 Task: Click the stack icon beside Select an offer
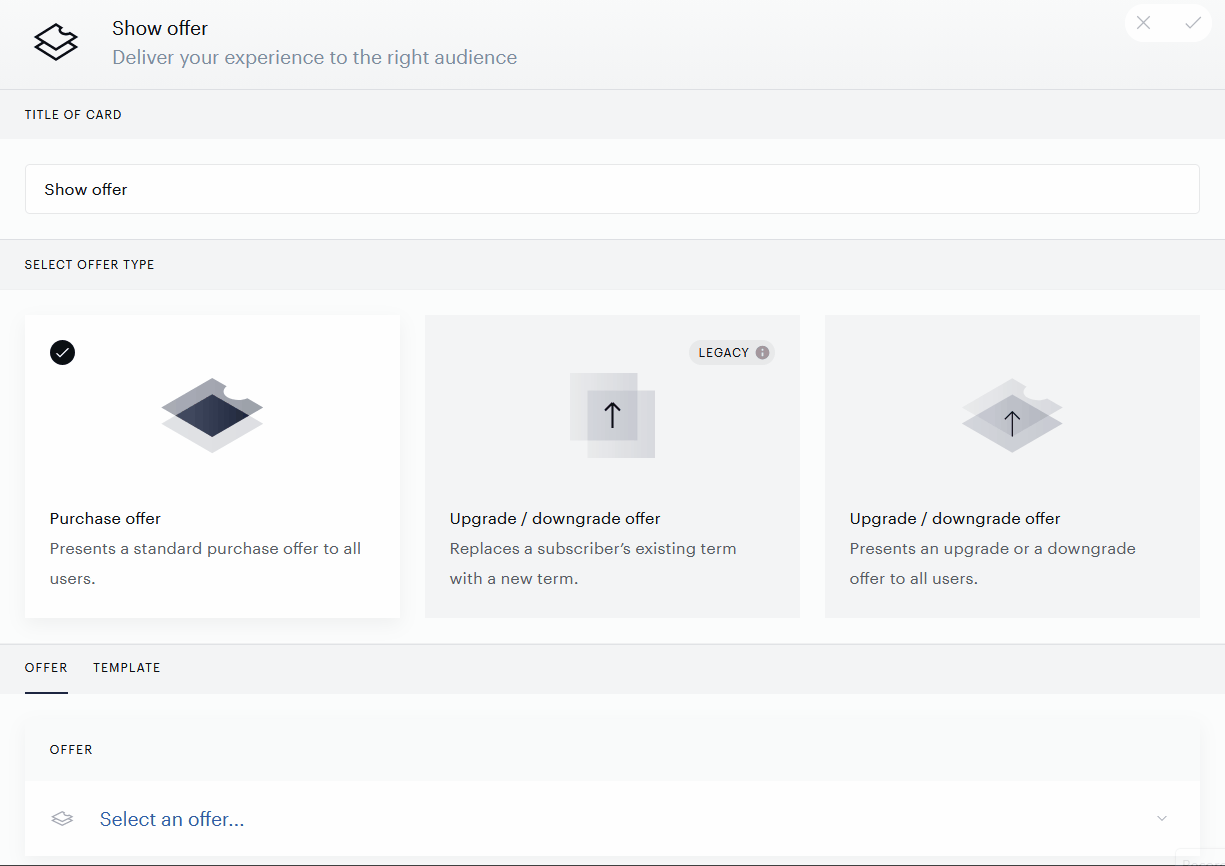point(62,819)
